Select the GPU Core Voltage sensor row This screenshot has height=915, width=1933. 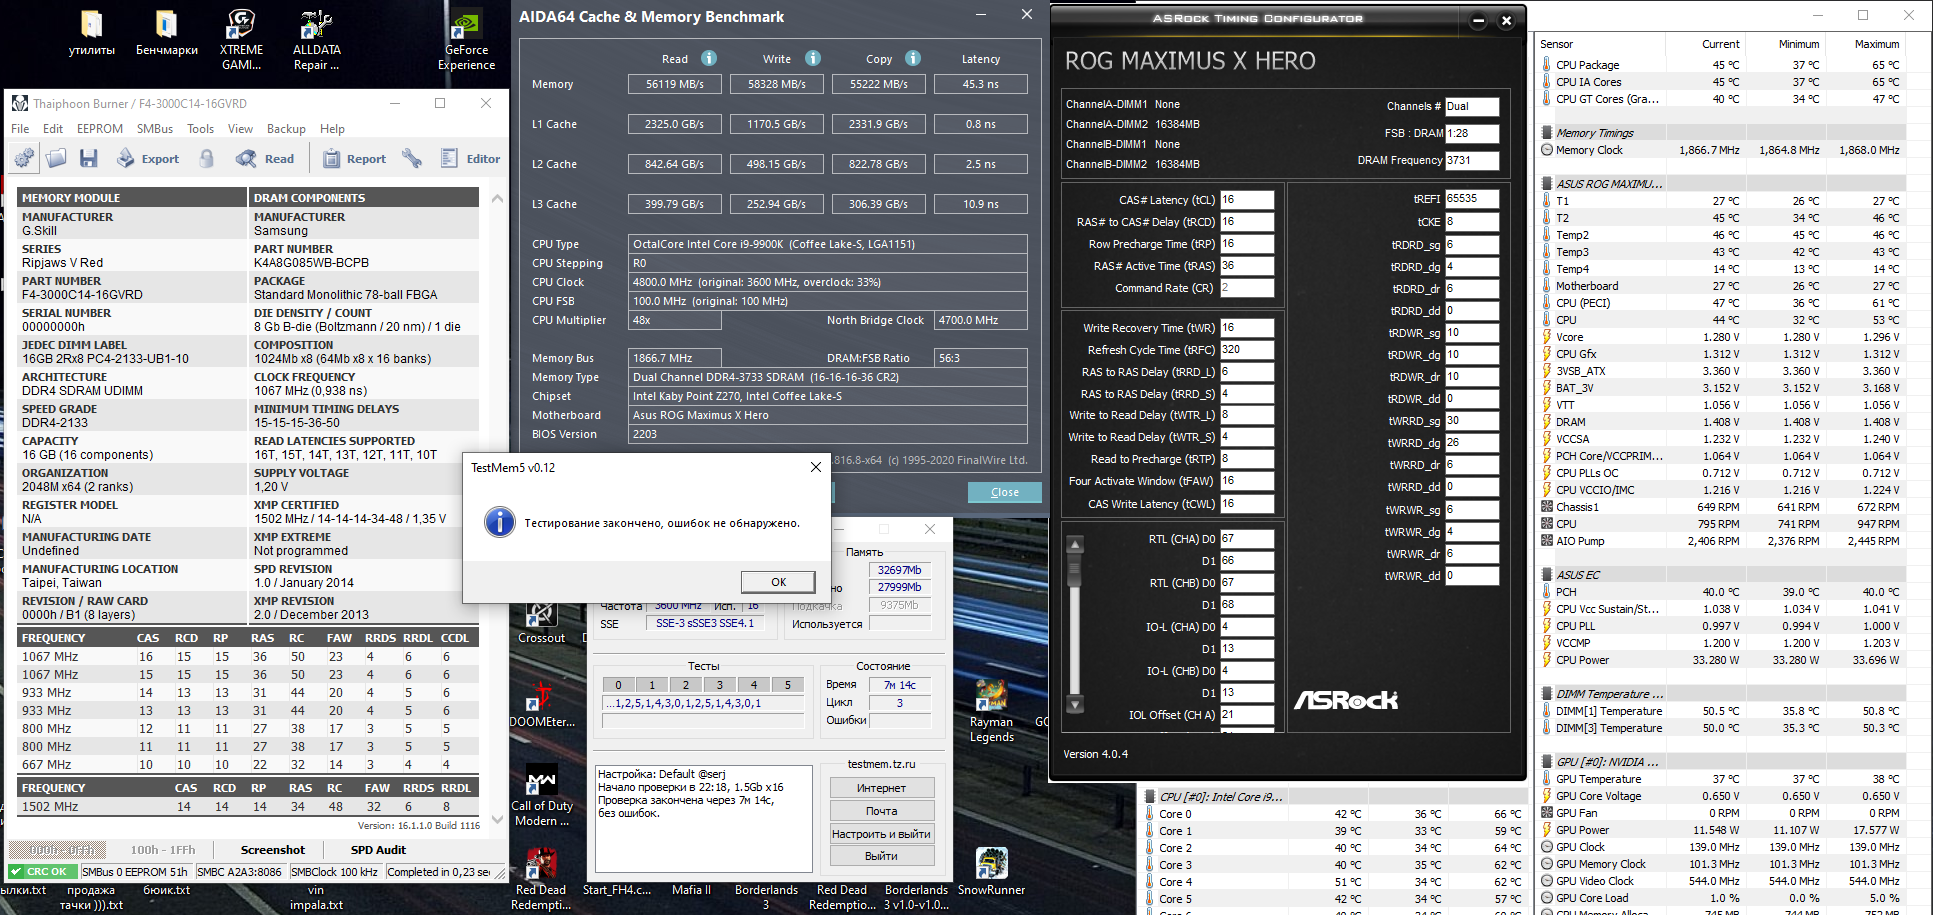[1720, 796]
